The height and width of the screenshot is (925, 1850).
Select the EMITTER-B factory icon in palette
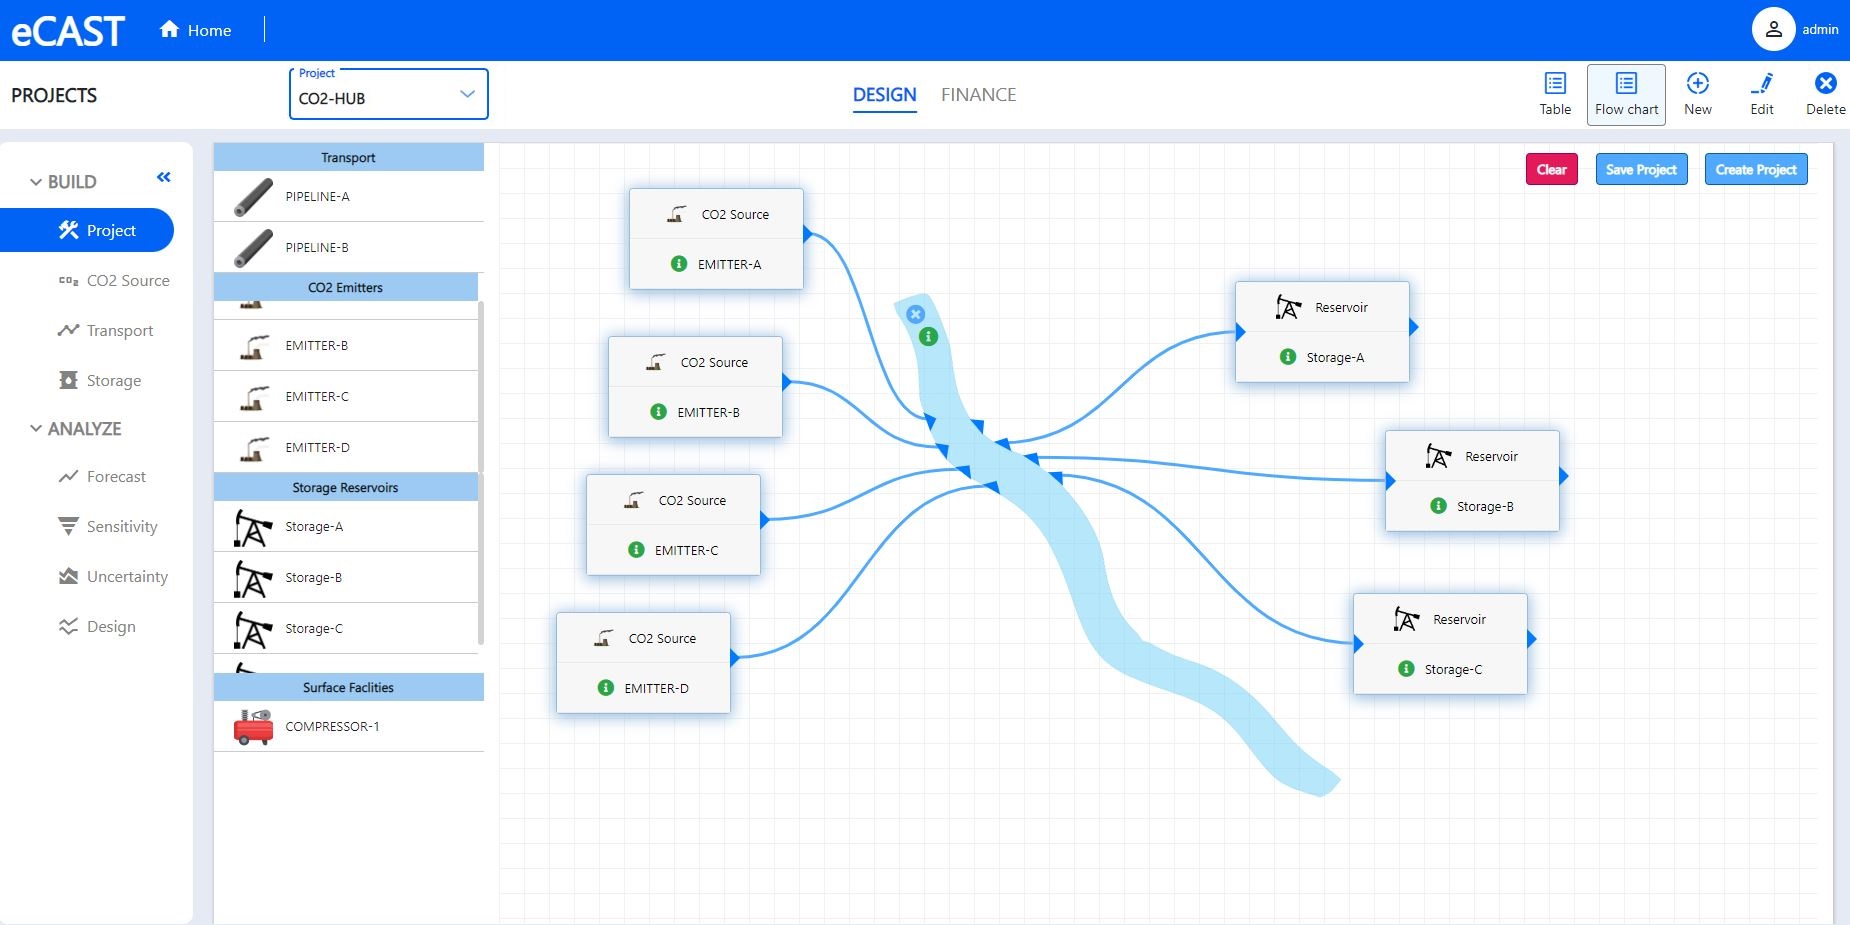click(x=254, y=346)
